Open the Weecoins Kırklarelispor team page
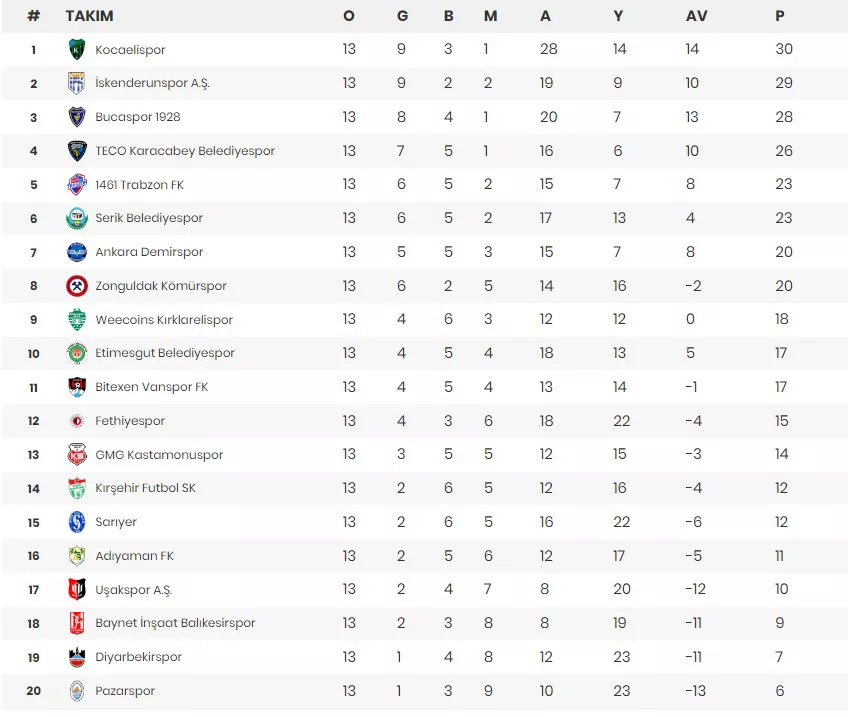848x717 pixels. click(x=164, y=320)
